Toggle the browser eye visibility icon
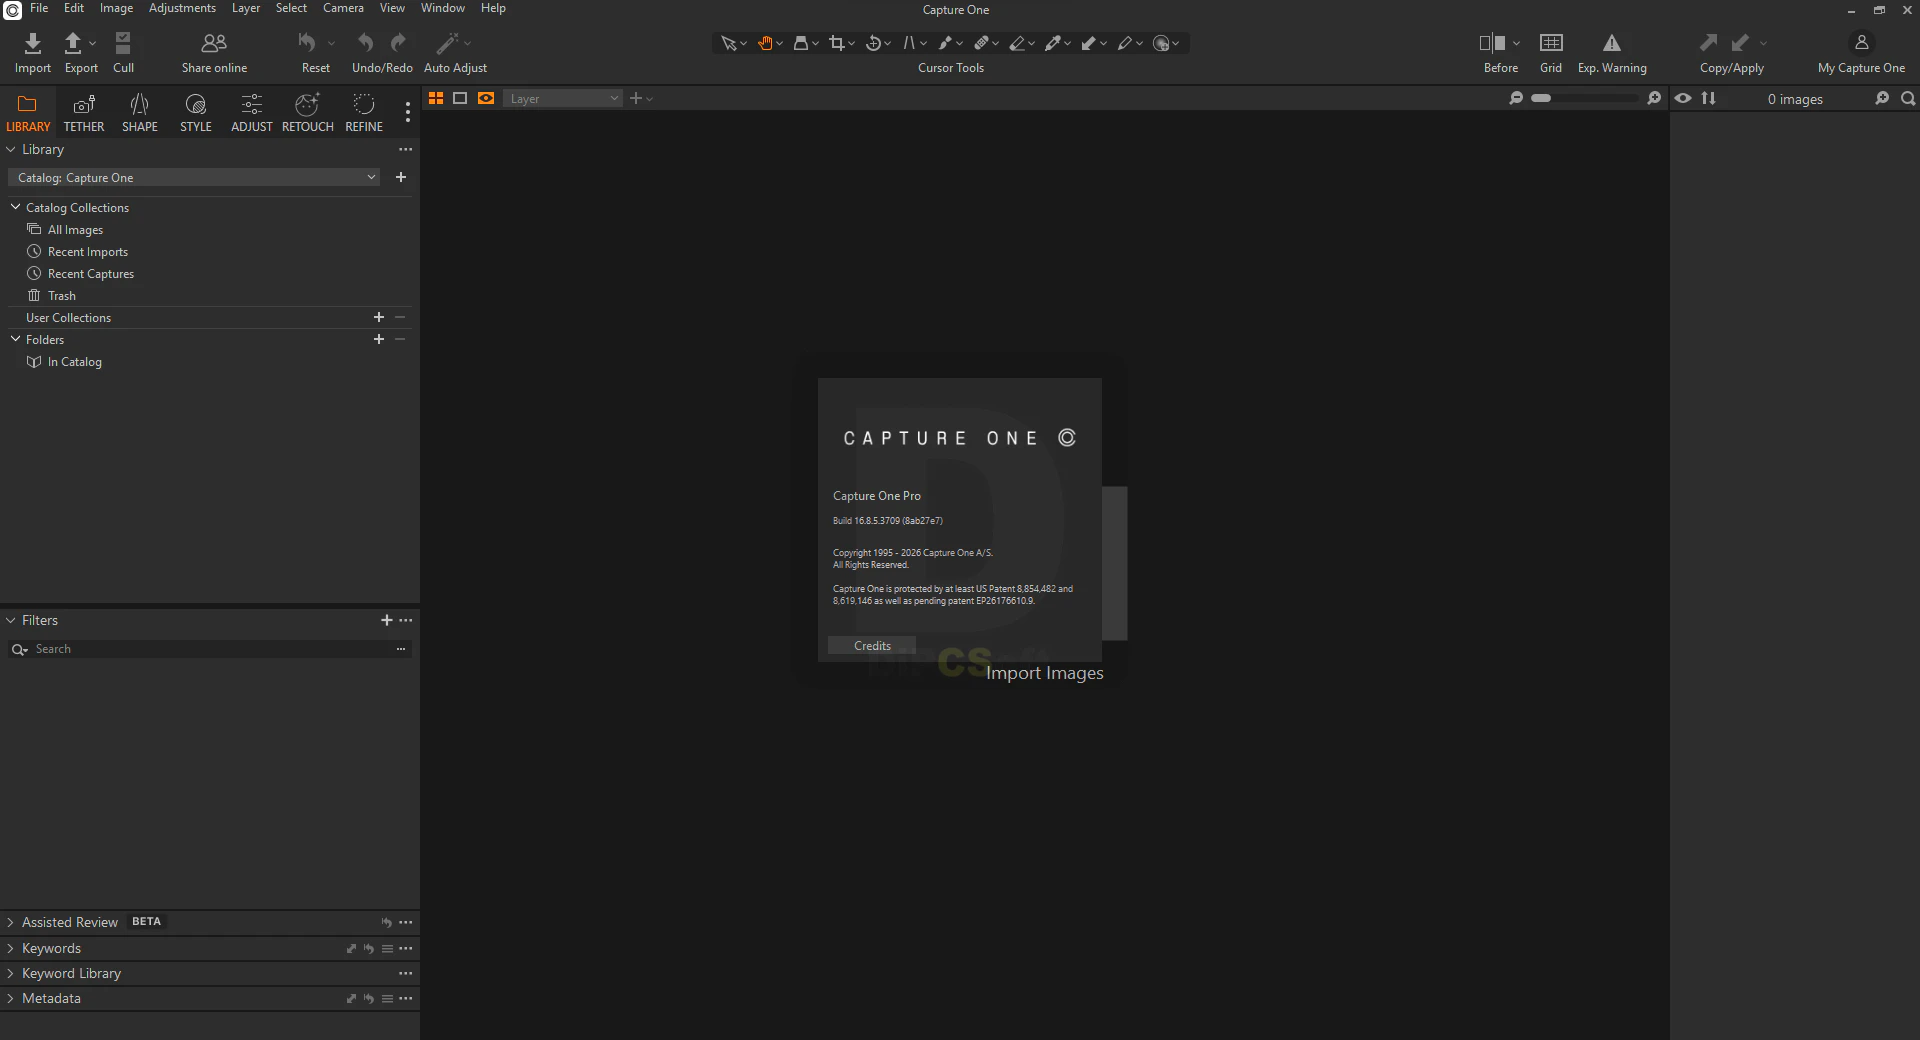Image resolution: width=1920 pixels, height=1040 pixels. [1683, 98]
